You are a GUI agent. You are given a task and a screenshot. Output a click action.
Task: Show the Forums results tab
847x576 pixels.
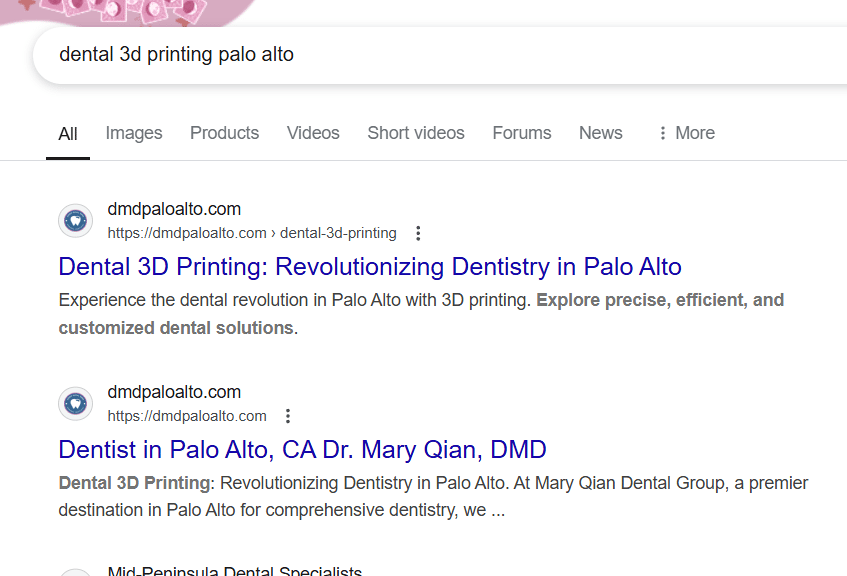(522, 133)
